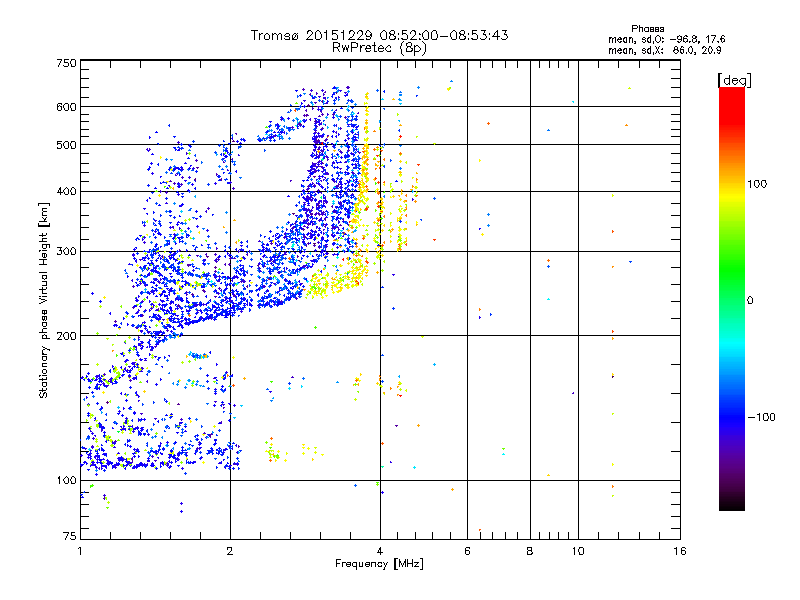This screenshot has width=800, height=600.
Task: Click the 'Phases' heading text
Action: [647, 29]
